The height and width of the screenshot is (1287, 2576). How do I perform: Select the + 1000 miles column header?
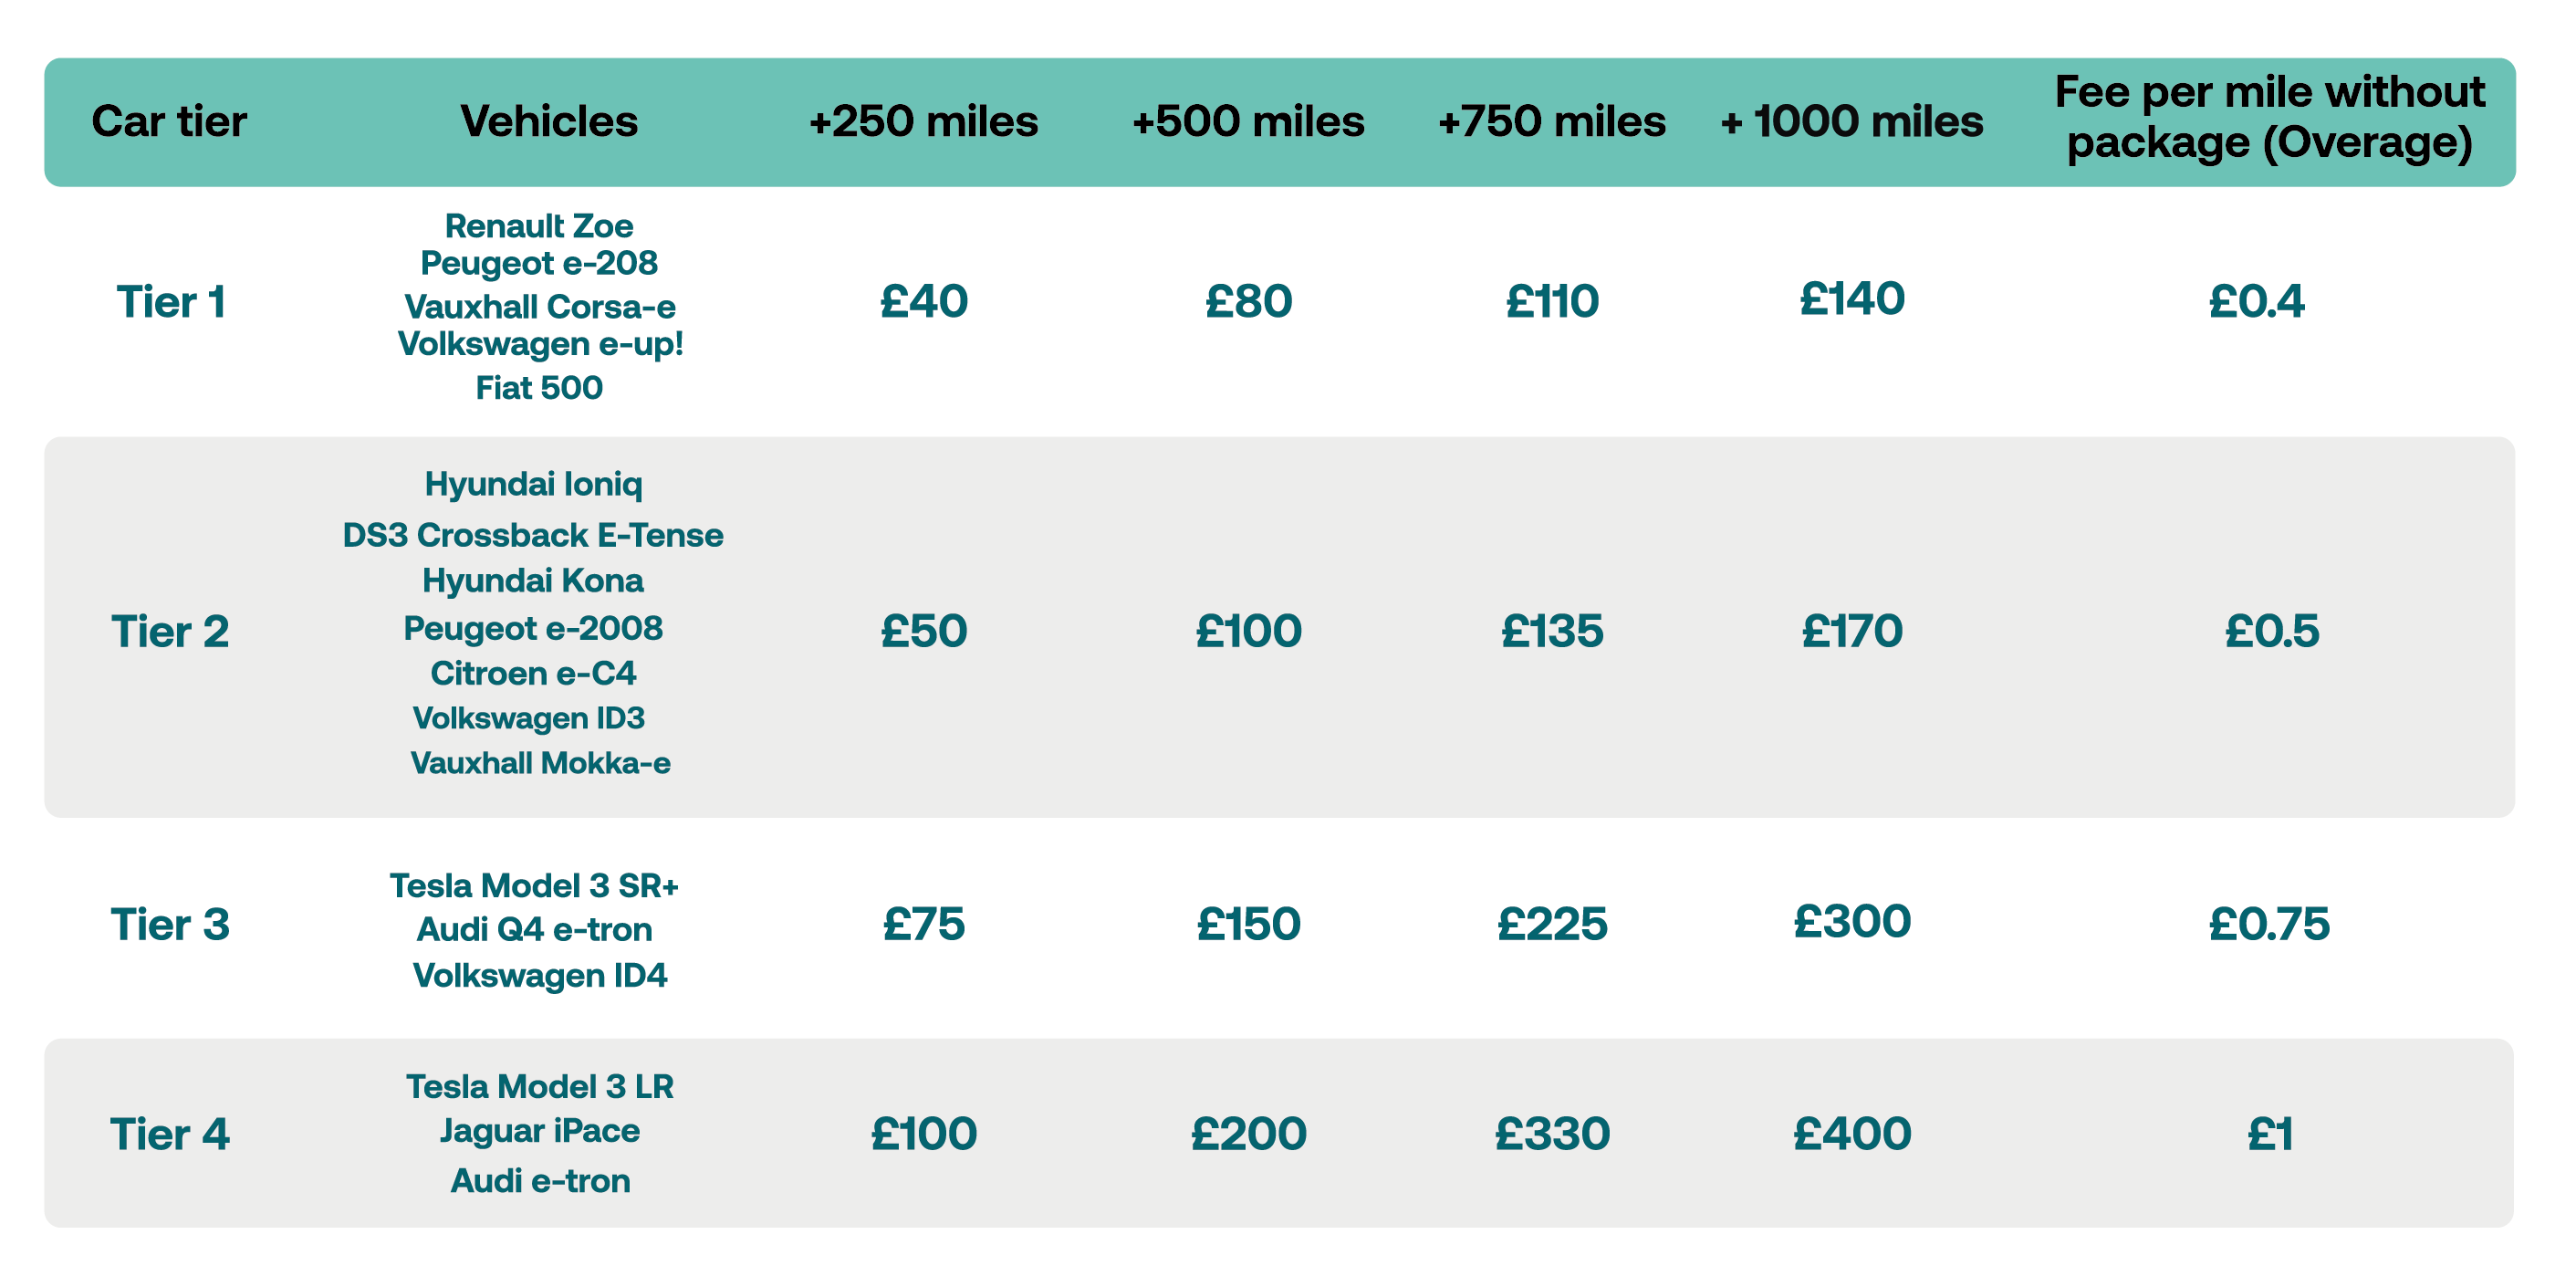(x=1852, y=122)
